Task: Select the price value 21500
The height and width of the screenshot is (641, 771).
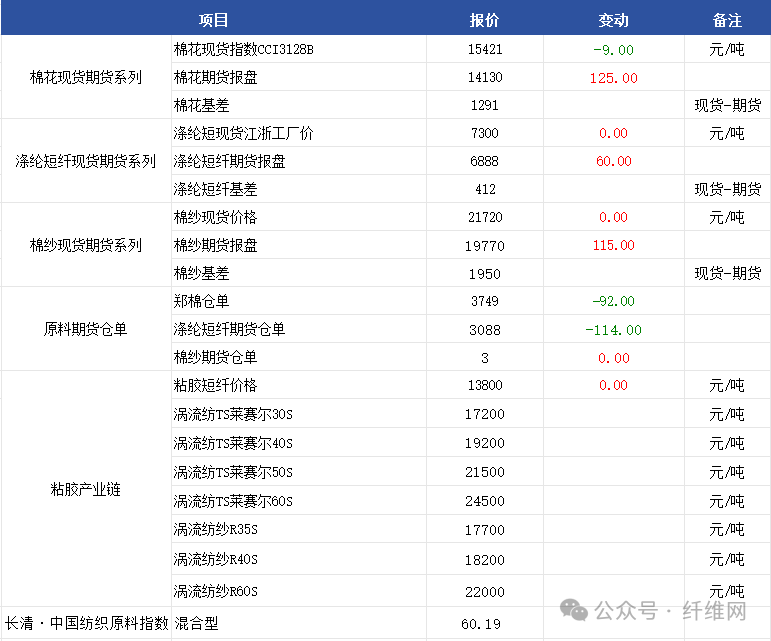Action: 485,472
